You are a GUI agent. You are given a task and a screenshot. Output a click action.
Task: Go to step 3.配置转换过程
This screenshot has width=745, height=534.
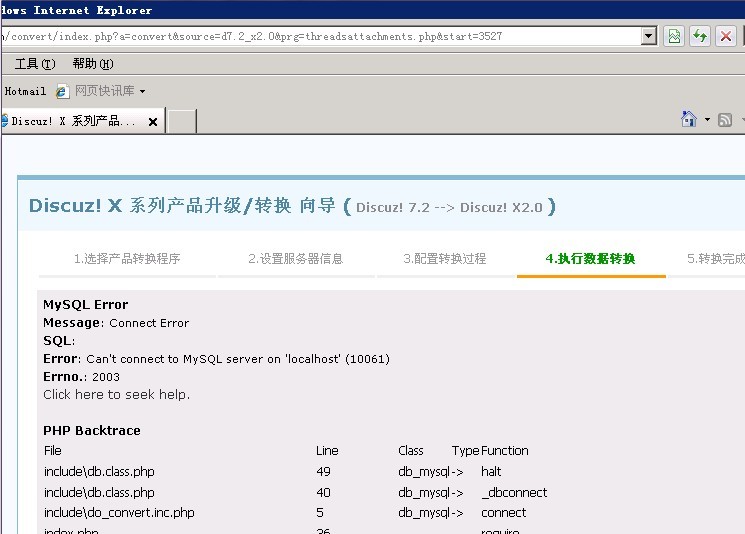(445, 258)
